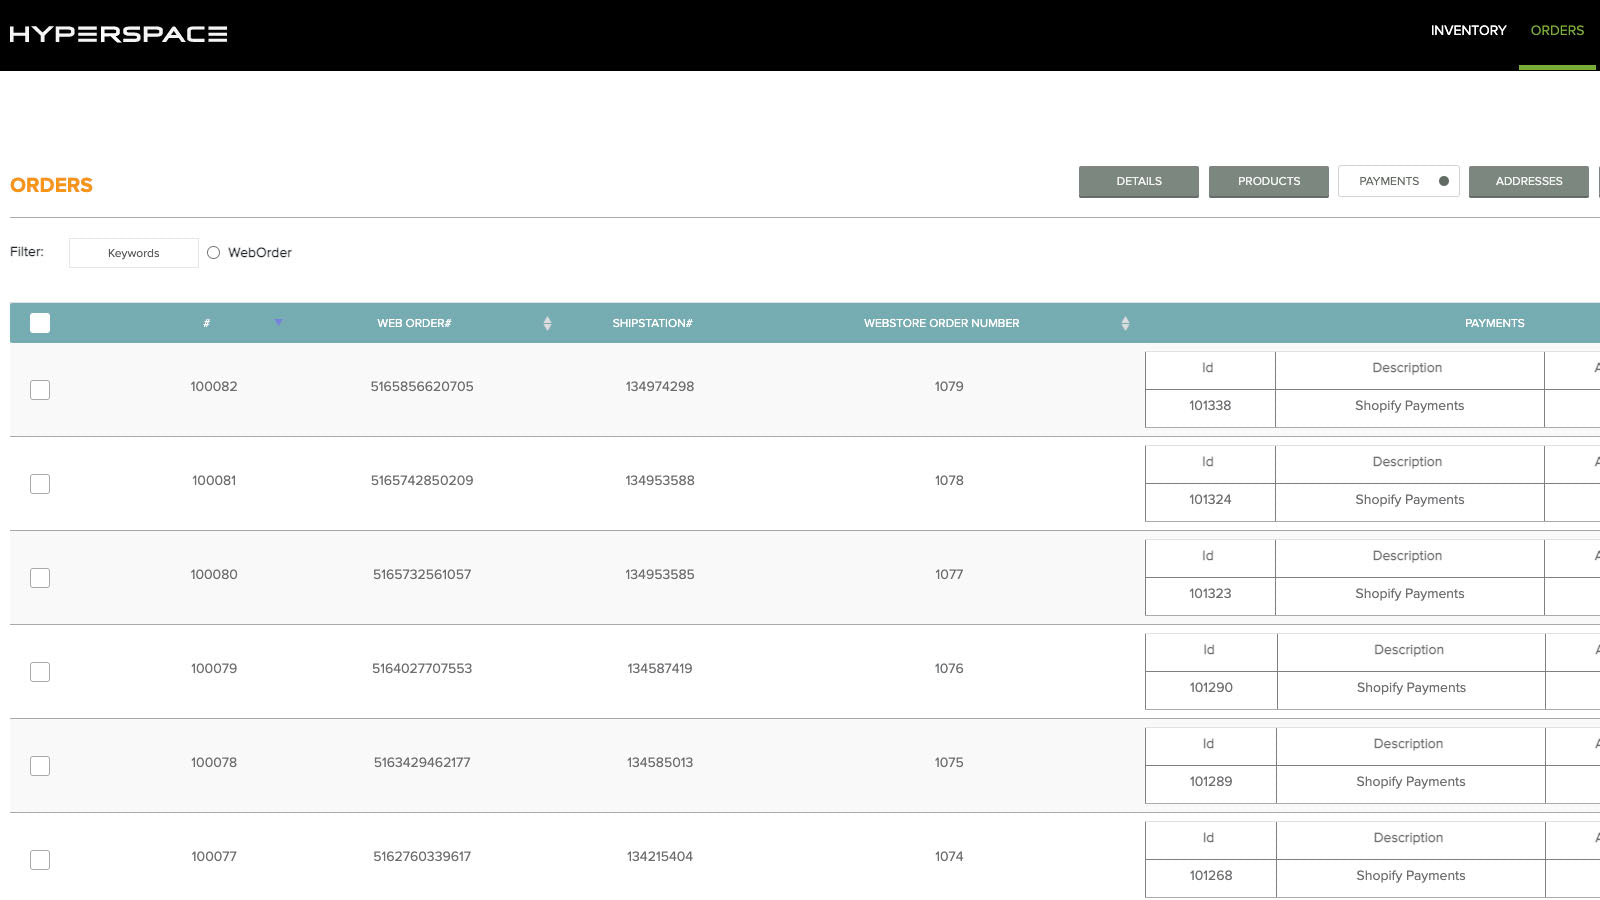Screen dimensions: 1600x900
Task: Click Shopify Payments for payment 101290
Action: tap(1411, 687)
